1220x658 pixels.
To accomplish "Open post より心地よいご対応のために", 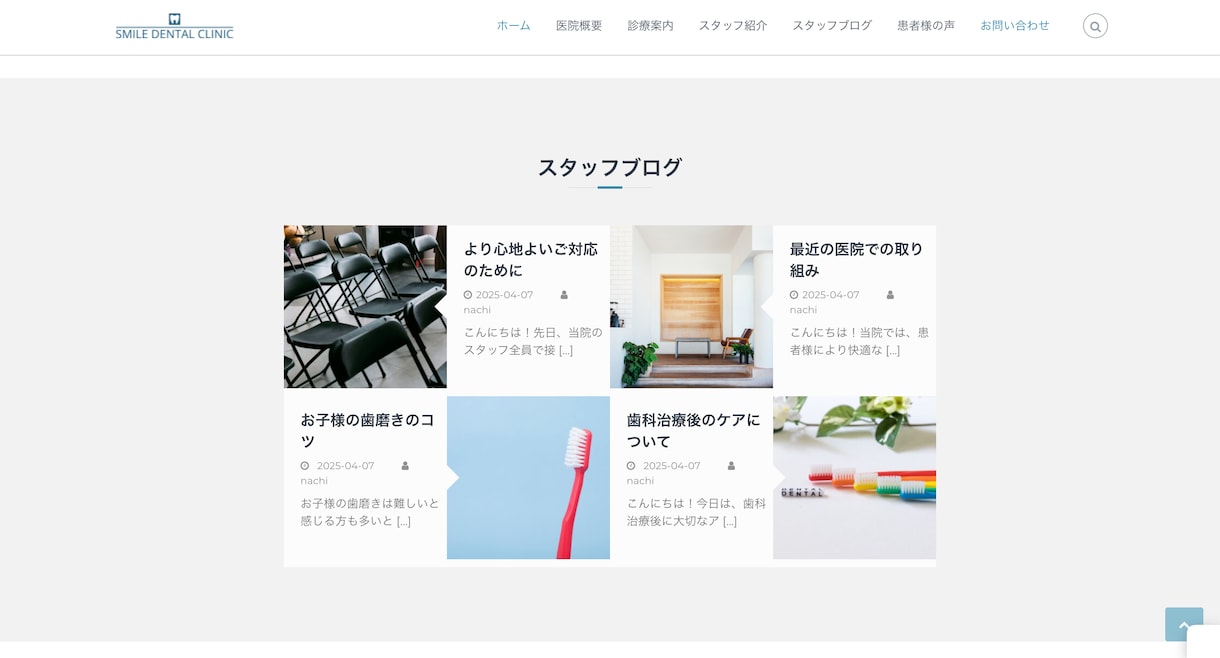I will pos(530,260).
